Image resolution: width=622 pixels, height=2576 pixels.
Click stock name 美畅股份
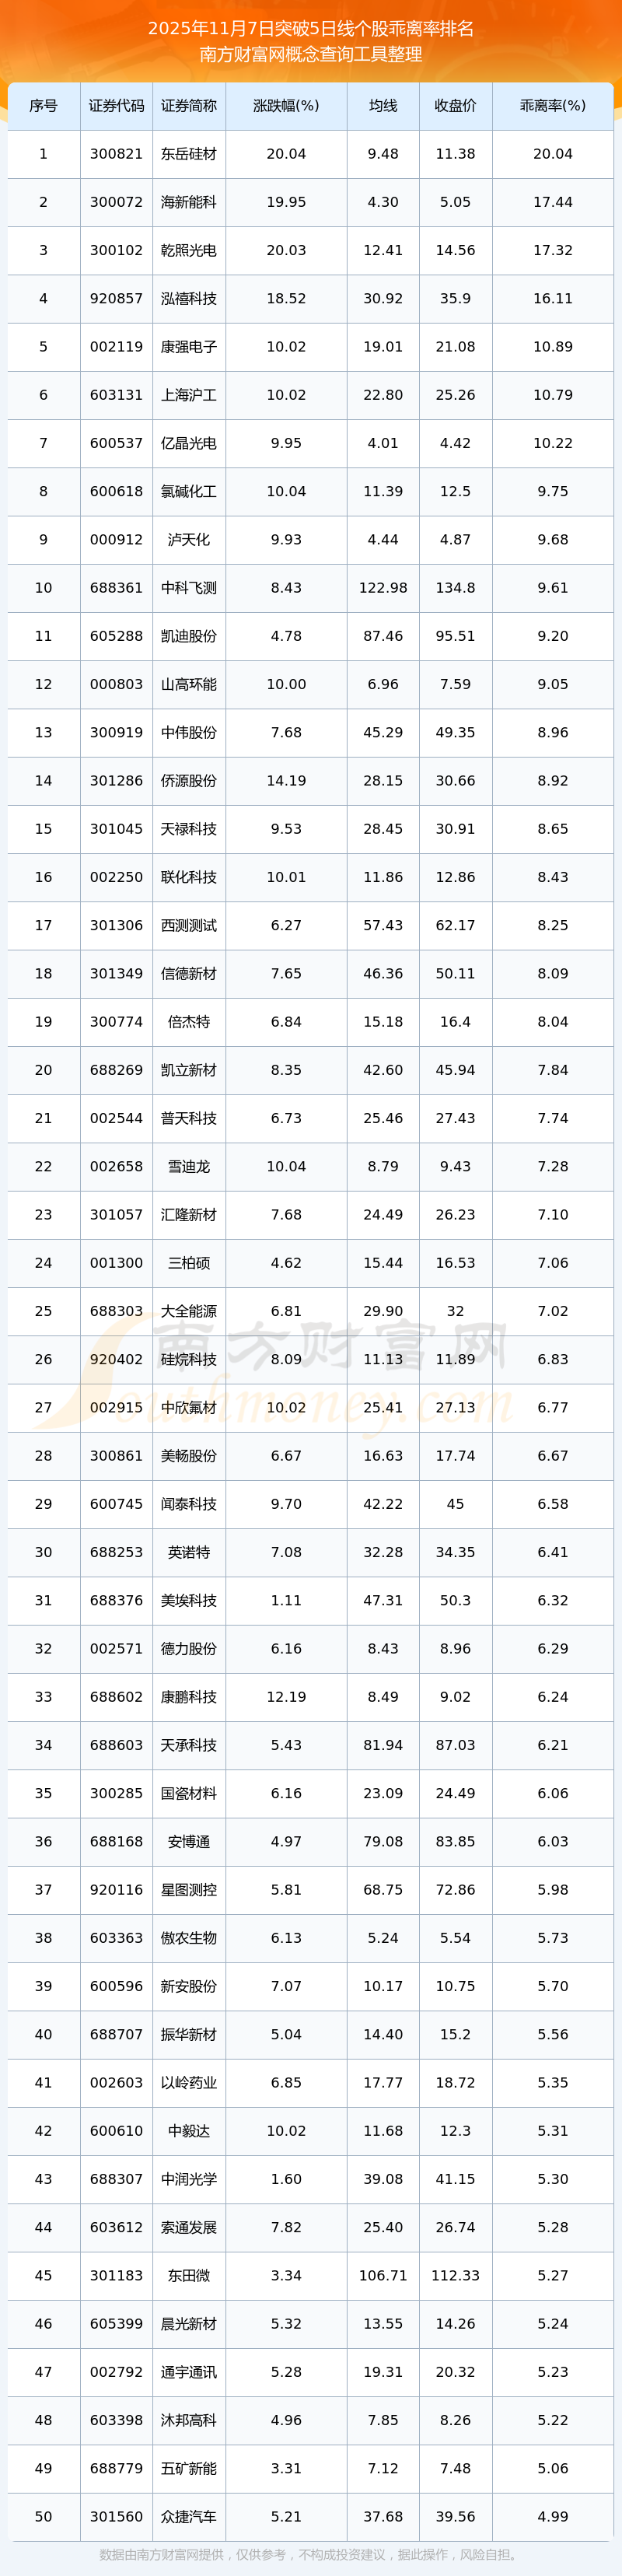coord(189,1455)
